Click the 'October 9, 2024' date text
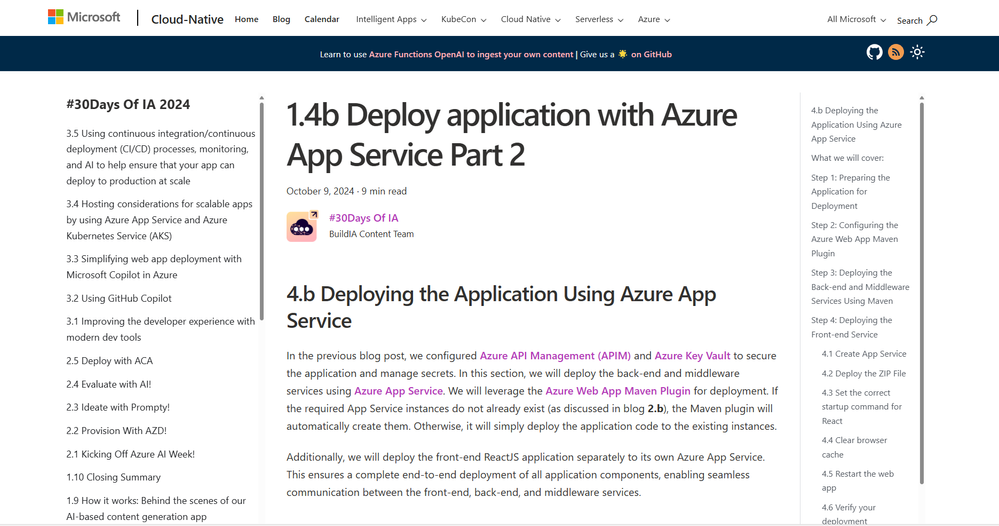Viewport: 999px width, 526px height. pyautogui.click(x=320, y=191)
